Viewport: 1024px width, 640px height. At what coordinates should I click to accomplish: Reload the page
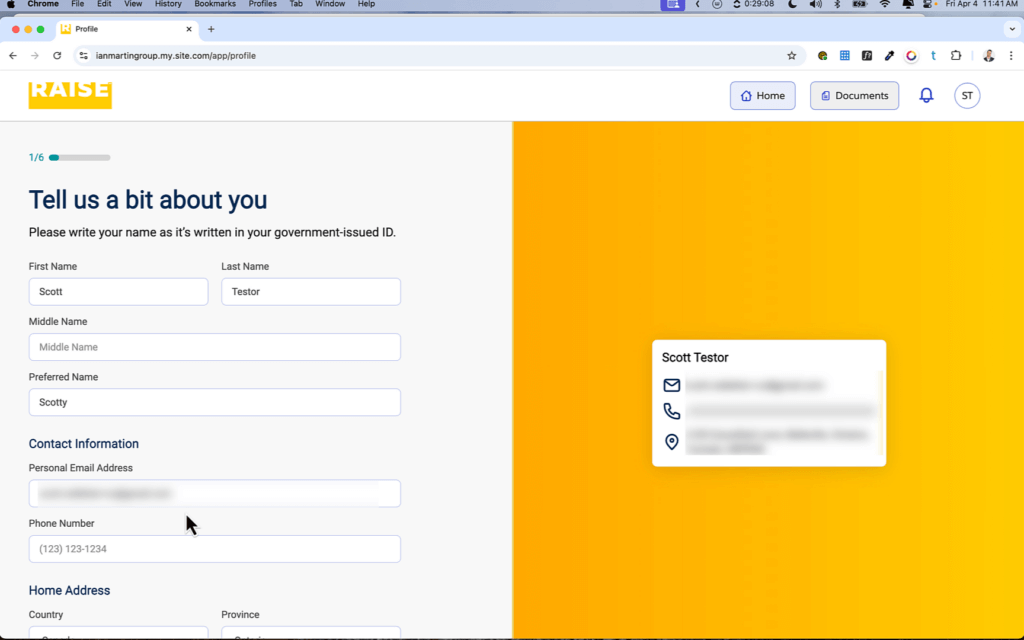[x=57, y=56]
